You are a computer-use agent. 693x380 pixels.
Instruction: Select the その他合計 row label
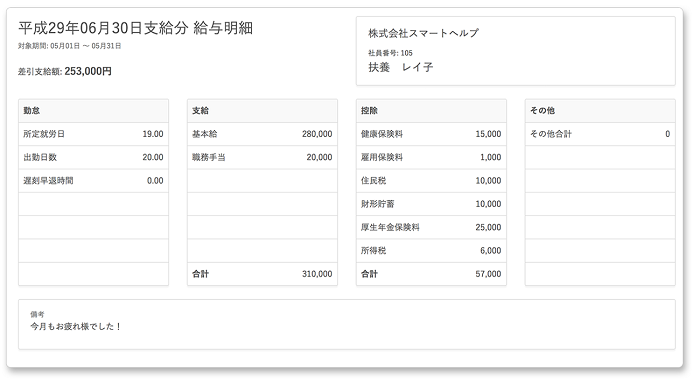551,134
